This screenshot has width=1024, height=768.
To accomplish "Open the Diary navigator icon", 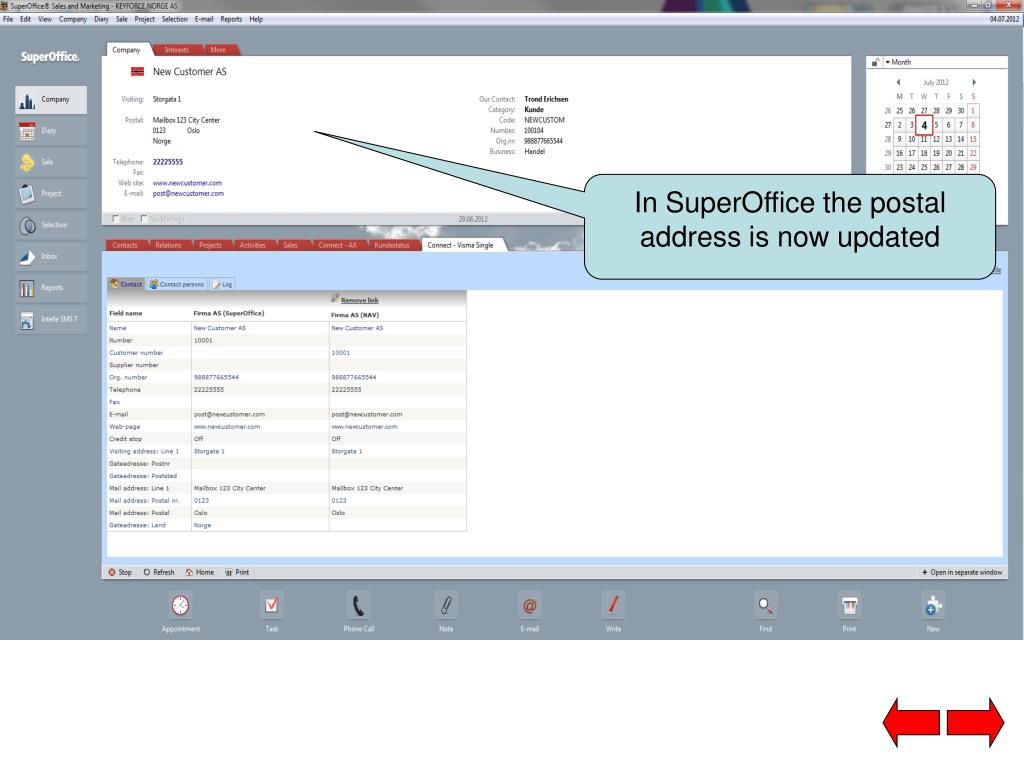I will click(27, 131).
